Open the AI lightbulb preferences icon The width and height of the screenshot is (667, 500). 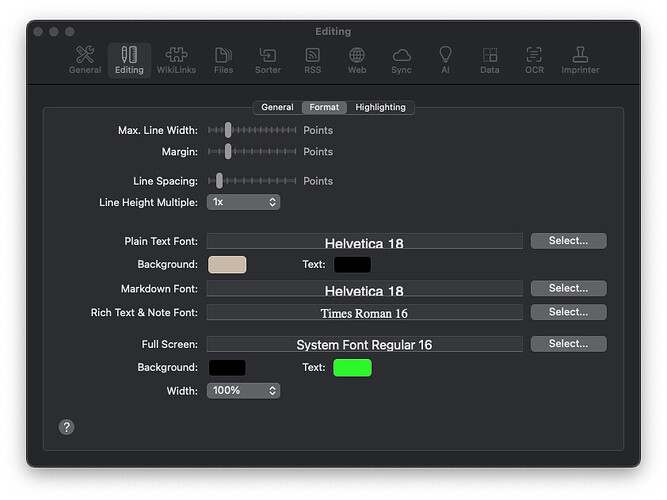point(445,60)
